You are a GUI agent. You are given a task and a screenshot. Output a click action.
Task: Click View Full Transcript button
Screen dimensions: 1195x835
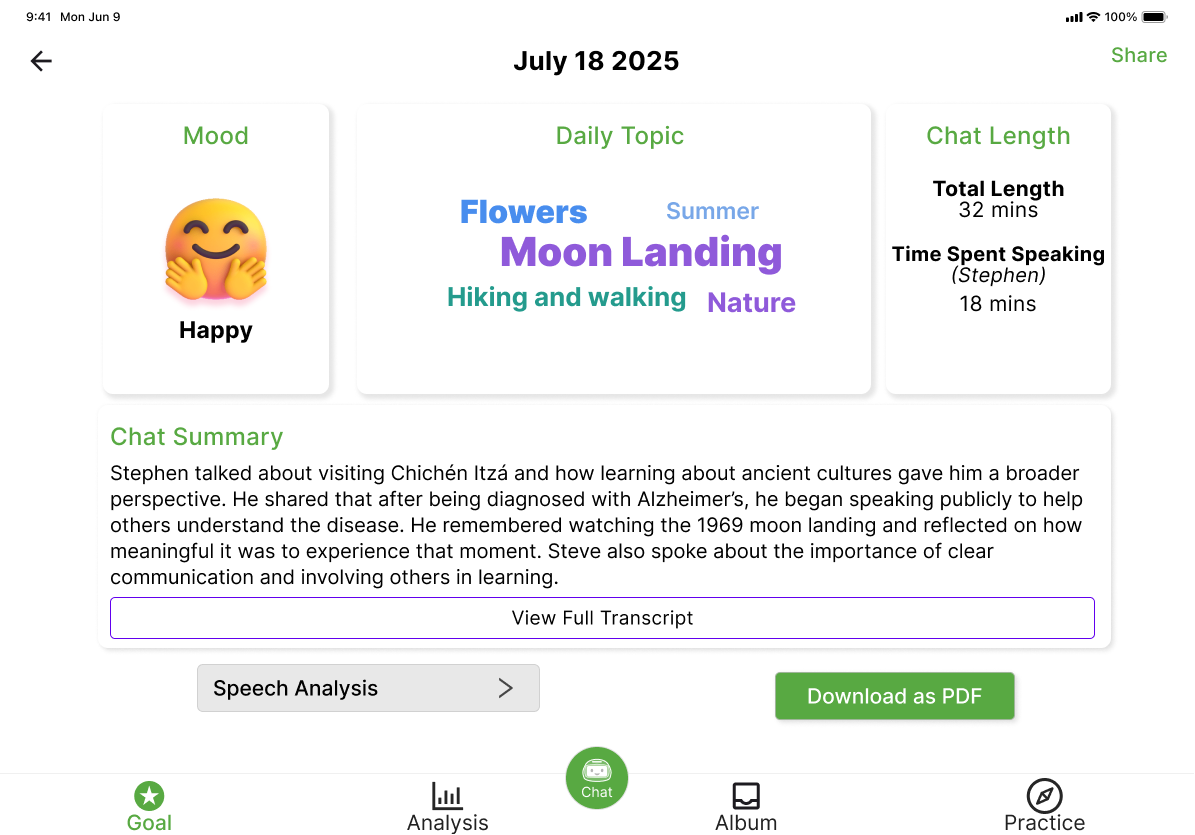tap(602, 618)
